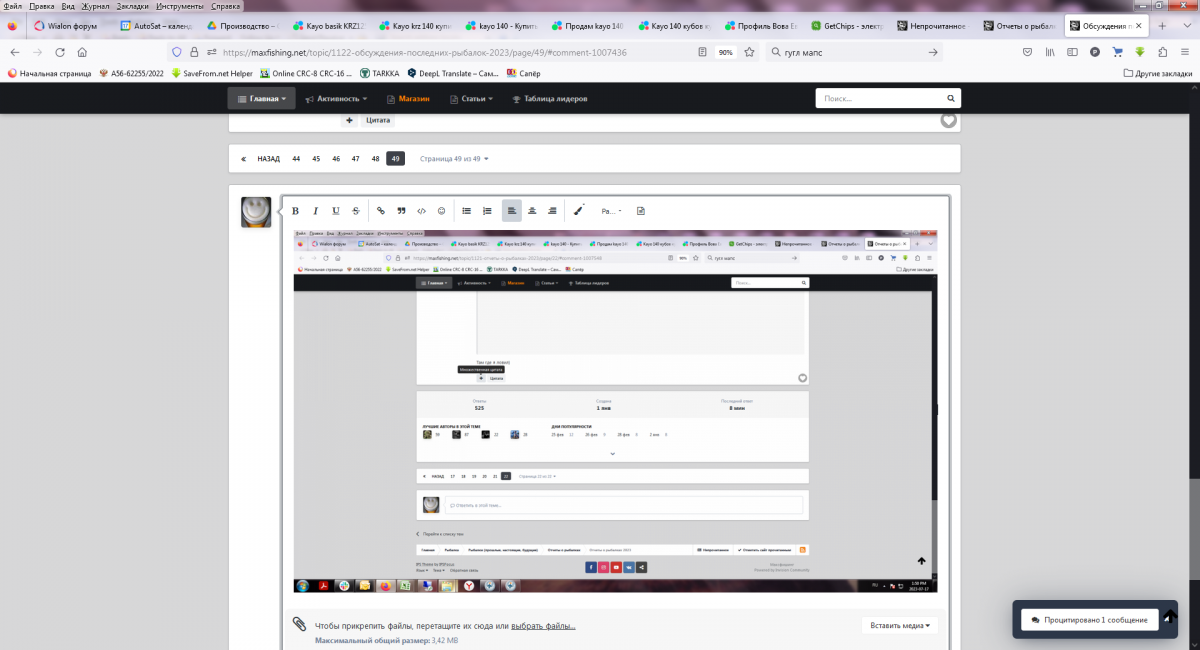Open the Главная dropdown menu
The height and width of the screenshot is (650, 1200).
pyautogui.click(x=261, y=99)
